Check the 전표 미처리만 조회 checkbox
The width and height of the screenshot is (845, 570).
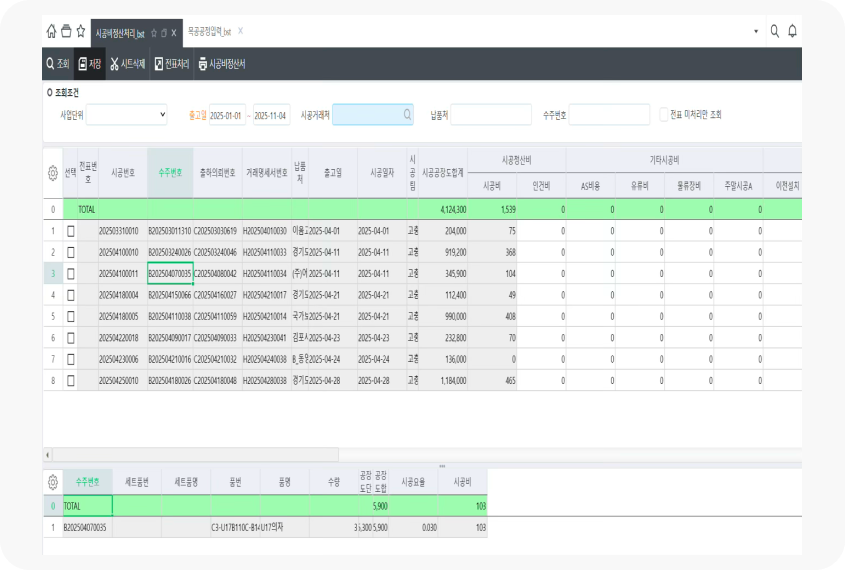point(664,115)
